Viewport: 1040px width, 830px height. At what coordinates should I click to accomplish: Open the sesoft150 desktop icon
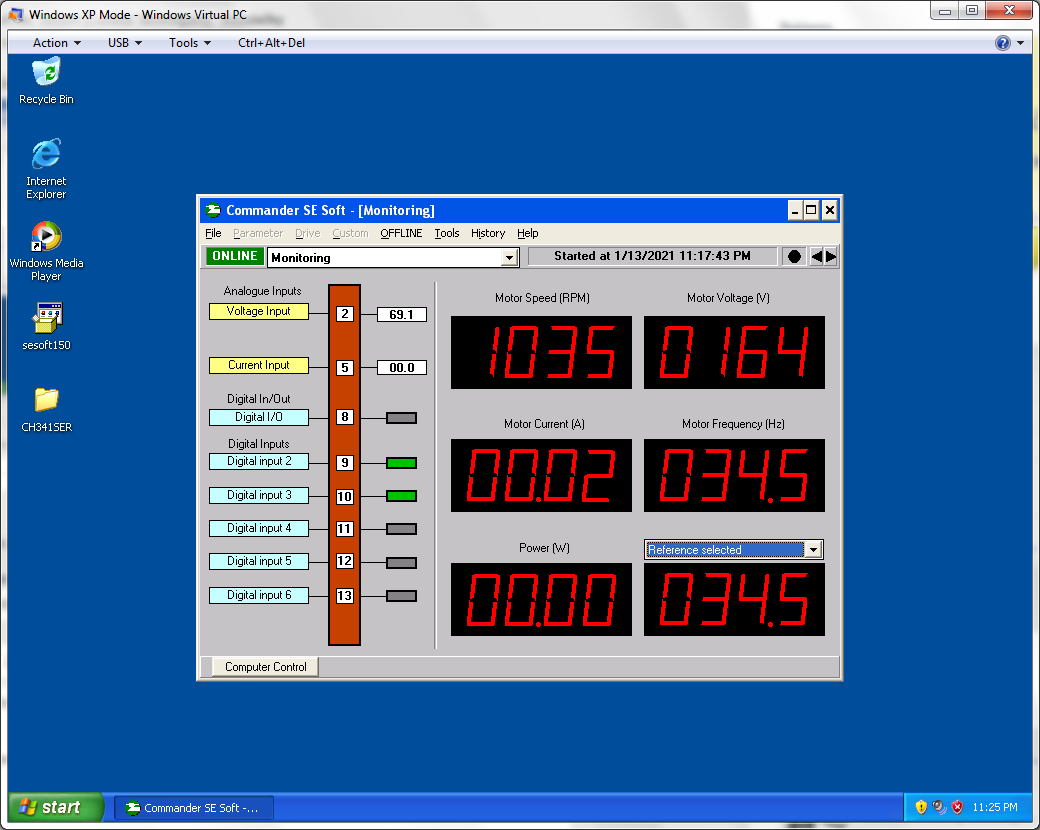point(46,320)
